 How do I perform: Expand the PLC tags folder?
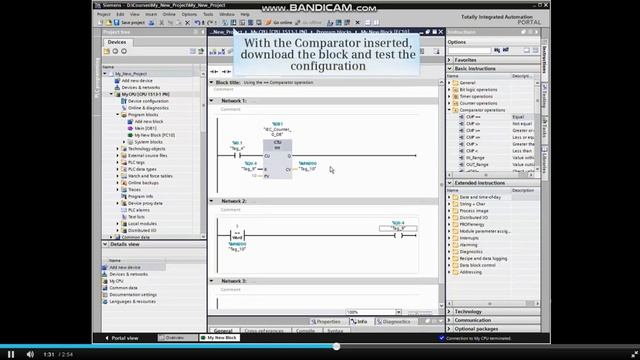pyautogui.click(x=118, y=162)
